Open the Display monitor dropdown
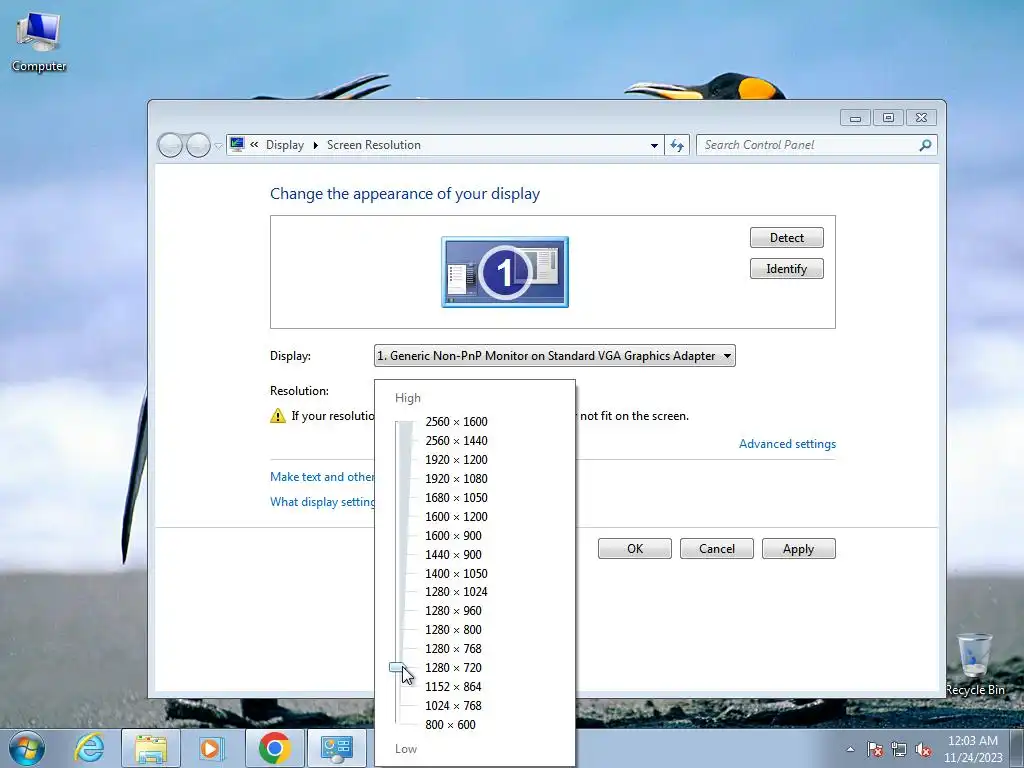This screenshot has width=1024, height=768. pos(554,356)
